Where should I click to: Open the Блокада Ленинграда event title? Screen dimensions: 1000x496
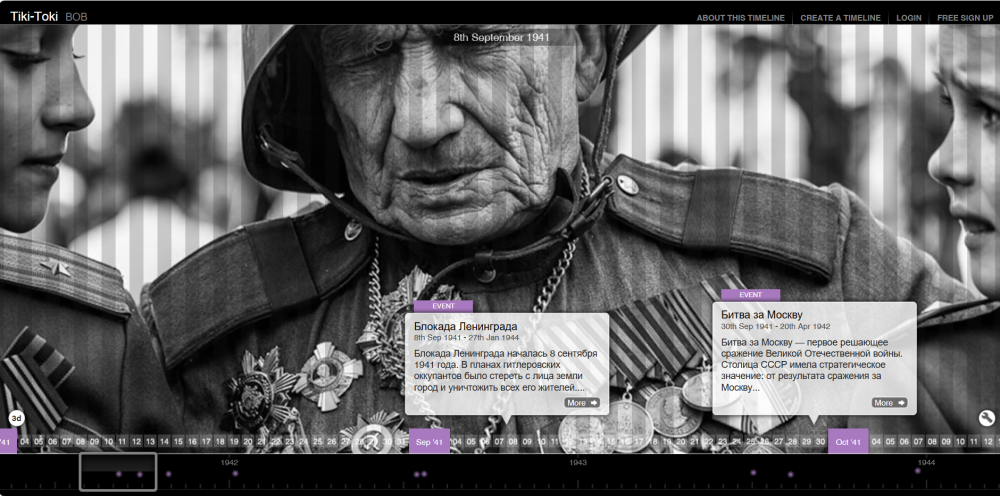pos(465,327)
